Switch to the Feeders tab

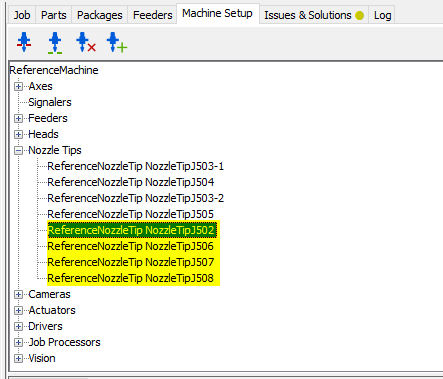point(153,15)
